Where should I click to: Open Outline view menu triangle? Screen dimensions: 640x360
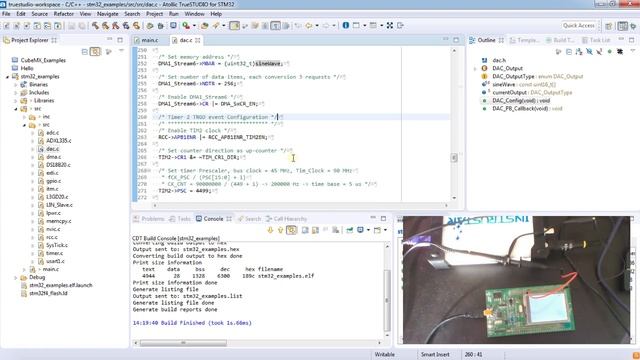(633, 51)
